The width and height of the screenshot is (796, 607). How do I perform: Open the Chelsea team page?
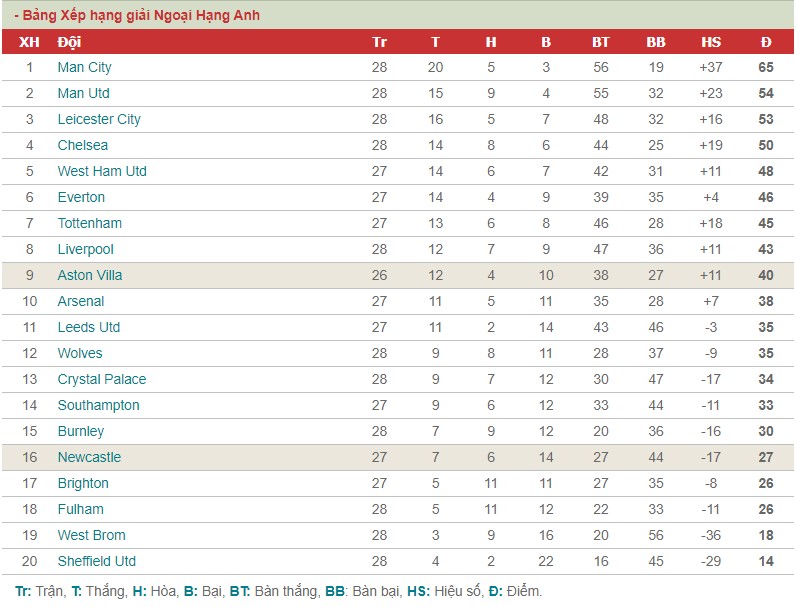pos(83,145)
